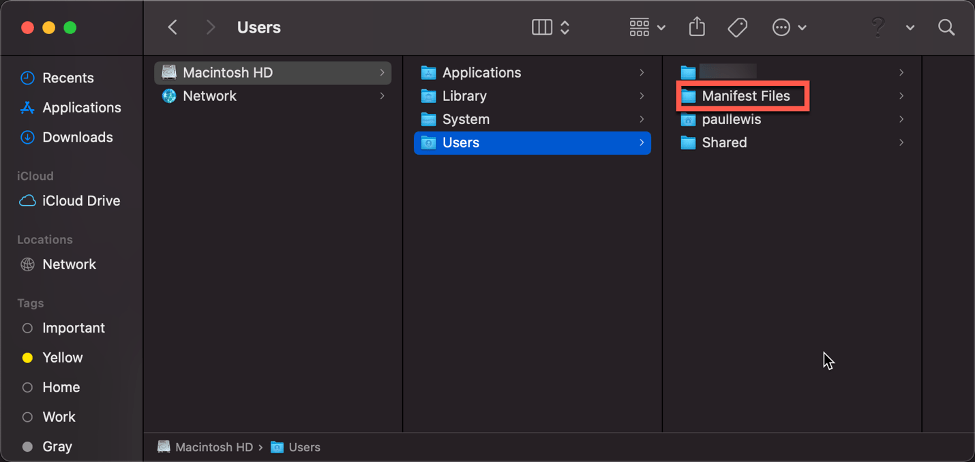Select the Yellow tag
The width and height of the screenshot is (977, 462).
click(x=62, y=357)
